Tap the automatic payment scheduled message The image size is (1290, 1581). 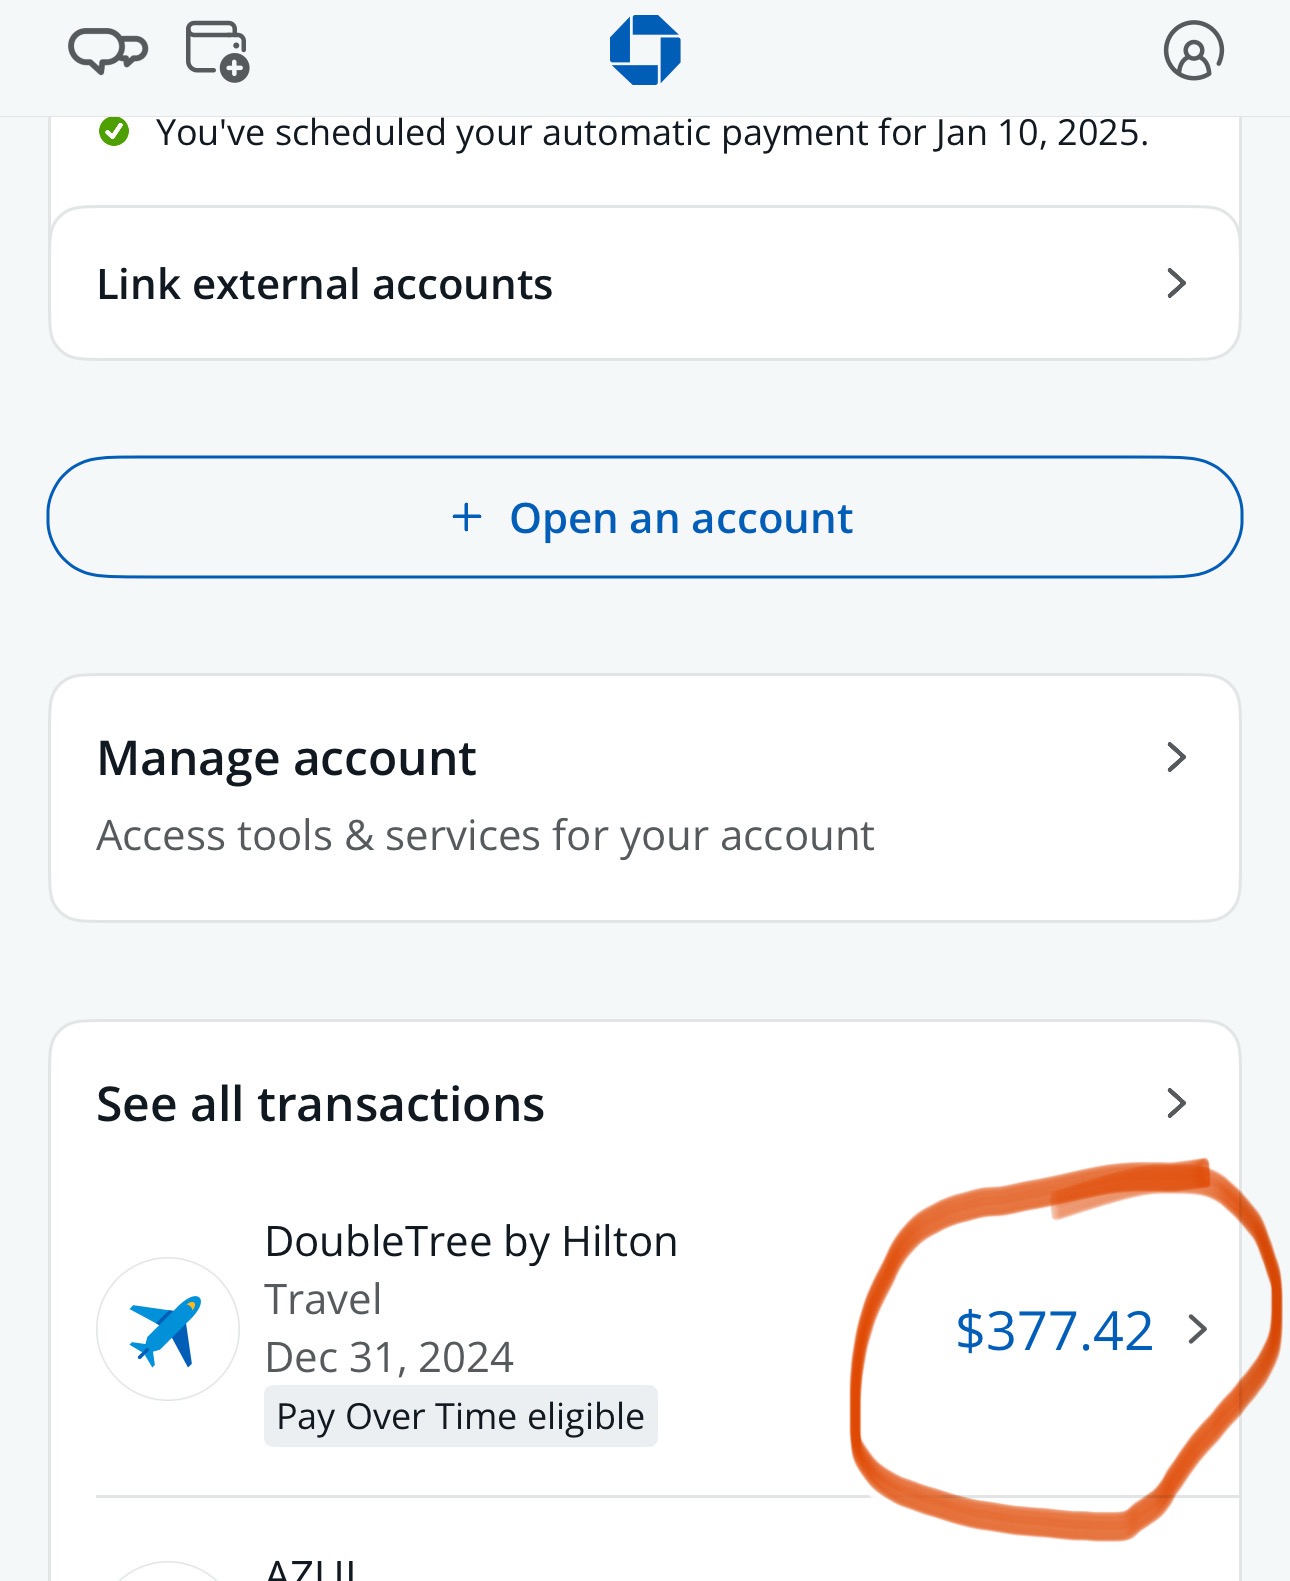[652, 132]
